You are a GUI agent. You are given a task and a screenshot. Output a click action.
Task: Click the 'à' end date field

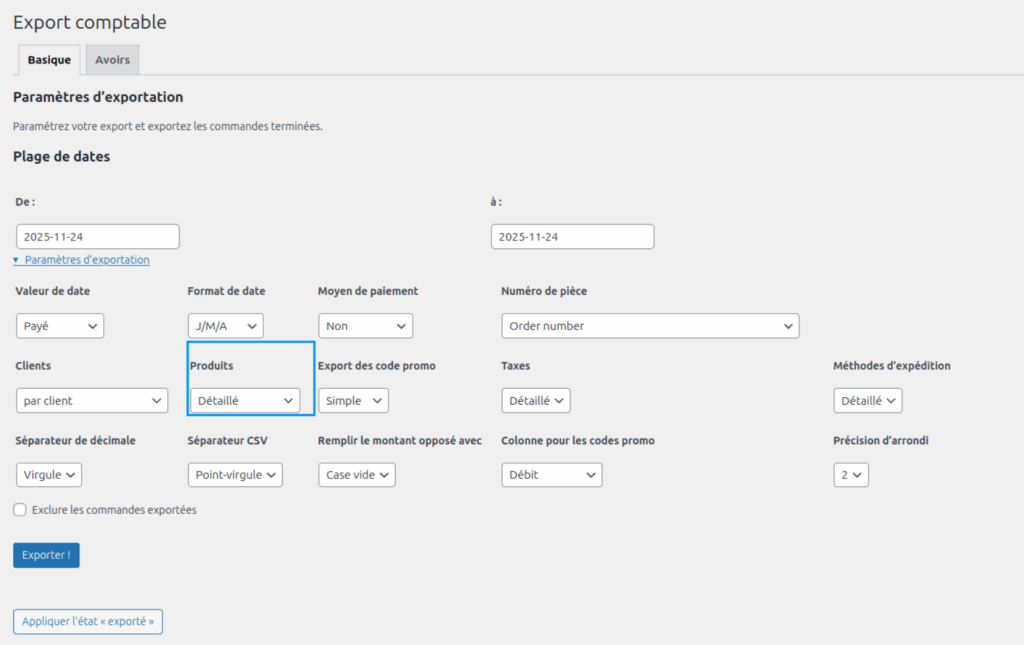pyautogui.click(x=572, y=237)
